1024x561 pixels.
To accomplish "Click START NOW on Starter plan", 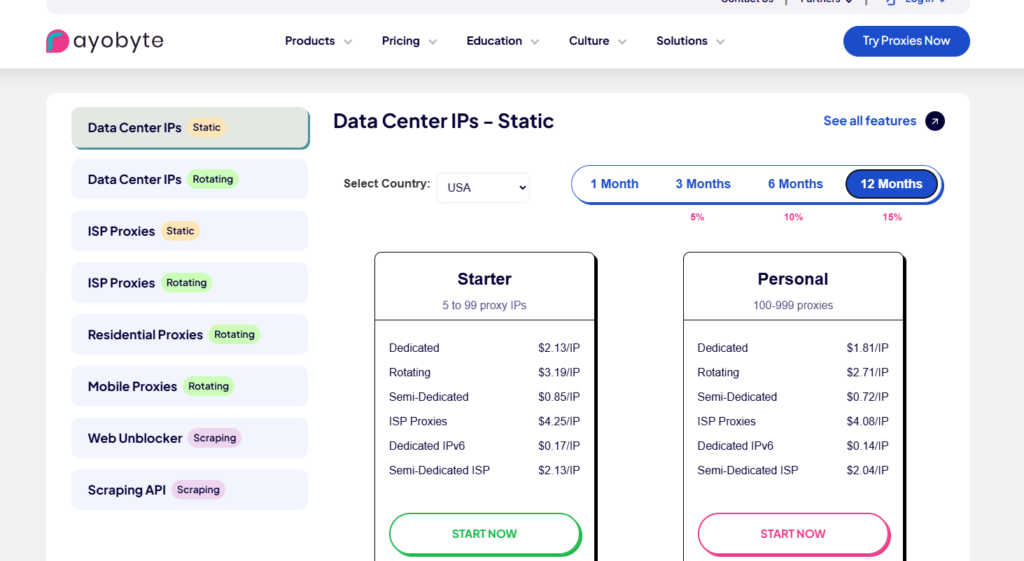I will 484,534.
